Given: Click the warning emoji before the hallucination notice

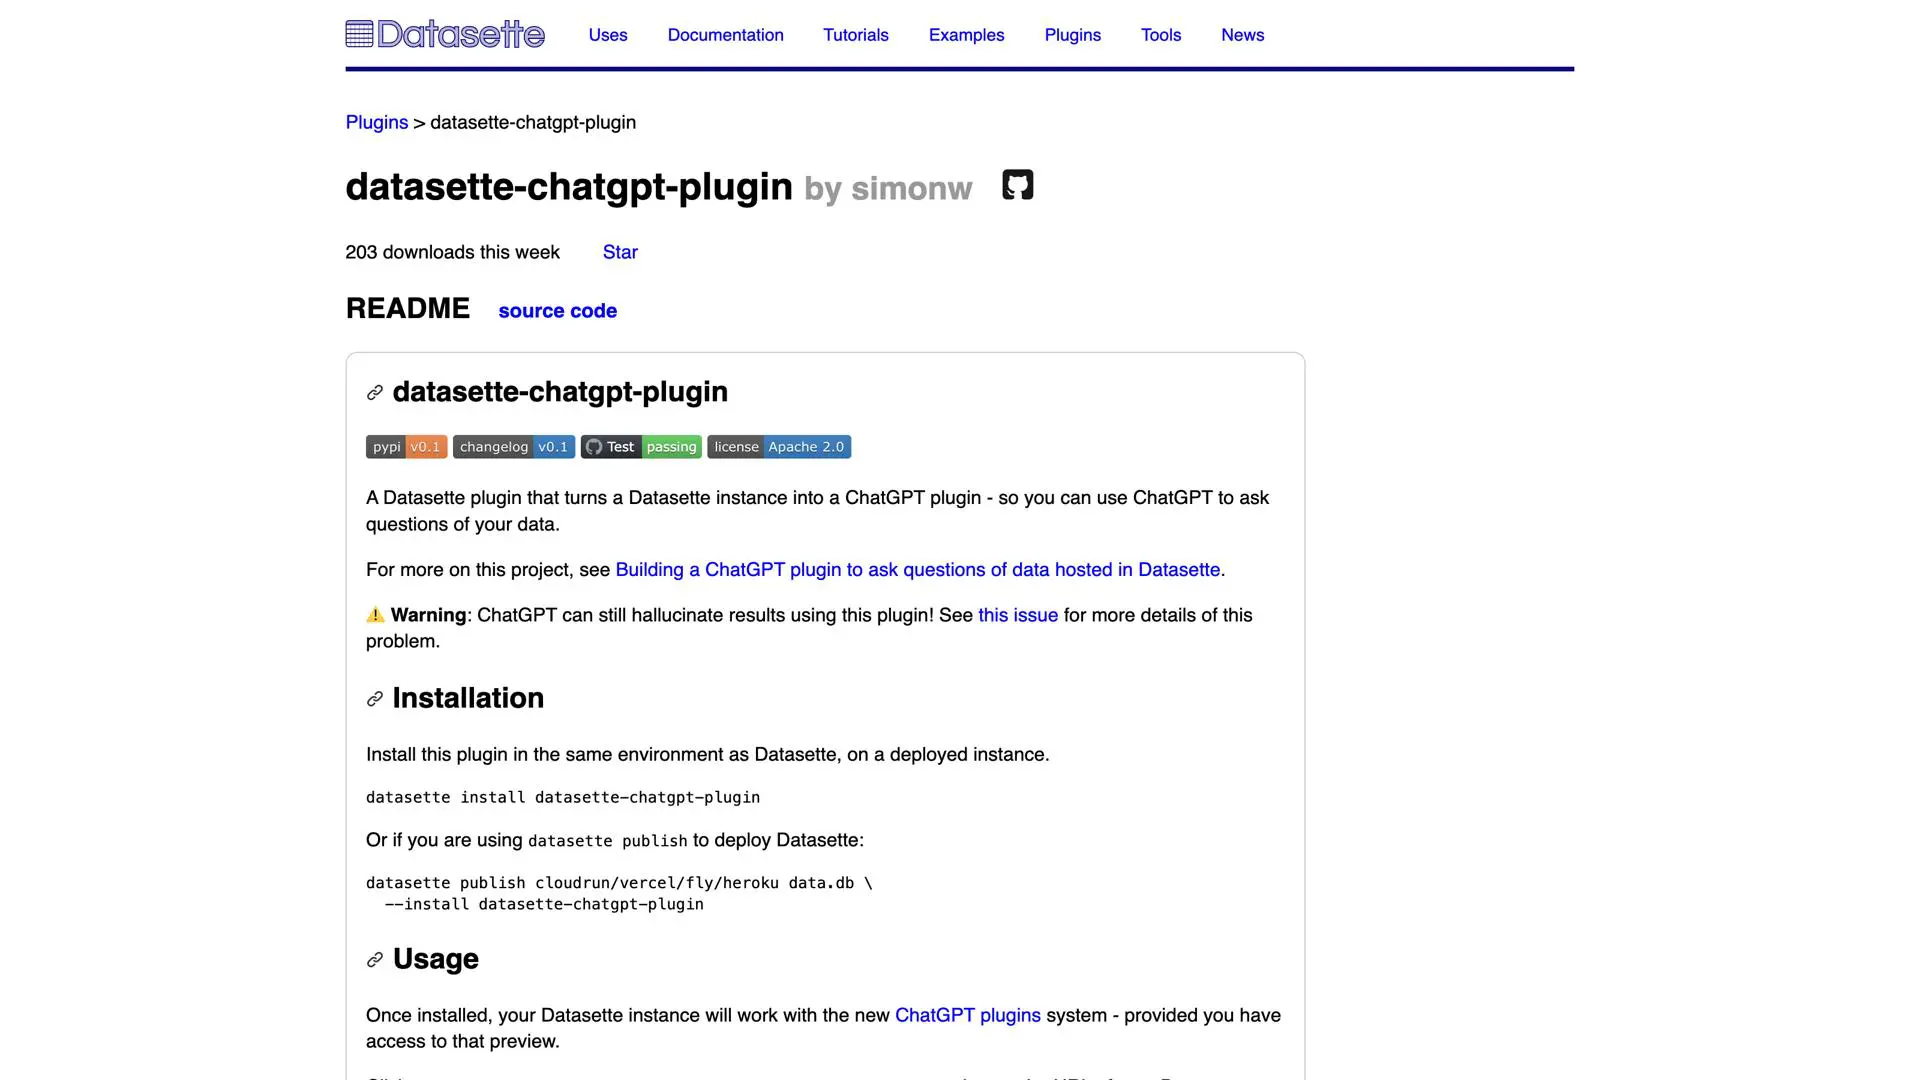Looking at the screenshot, I should pyautogui.click(x=374, y=615).
